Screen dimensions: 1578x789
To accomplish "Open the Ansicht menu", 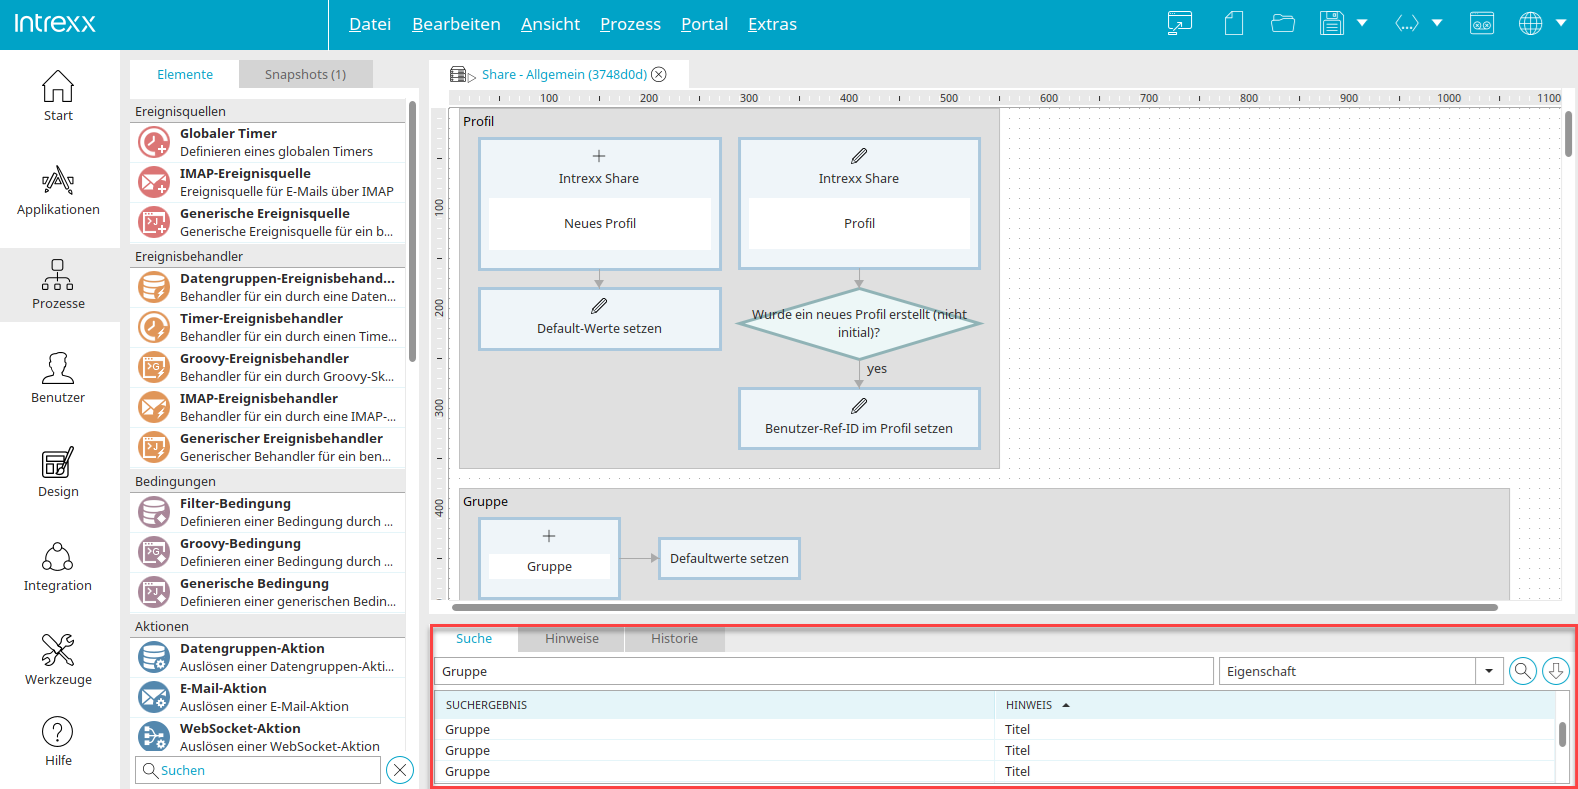I will (x=550, y=24).
